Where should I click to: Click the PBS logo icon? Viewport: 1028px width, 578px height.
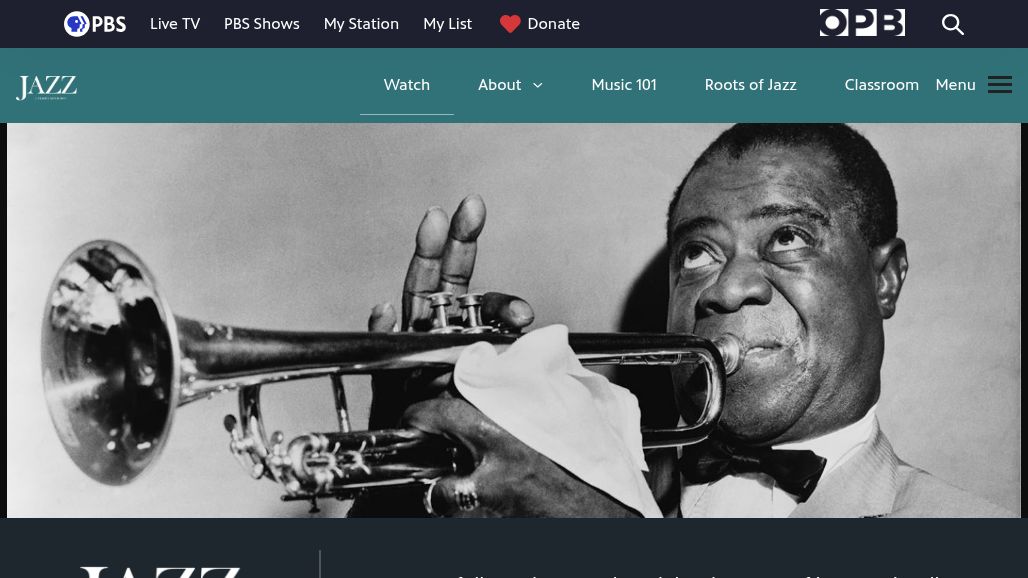(x=95, y=24)
